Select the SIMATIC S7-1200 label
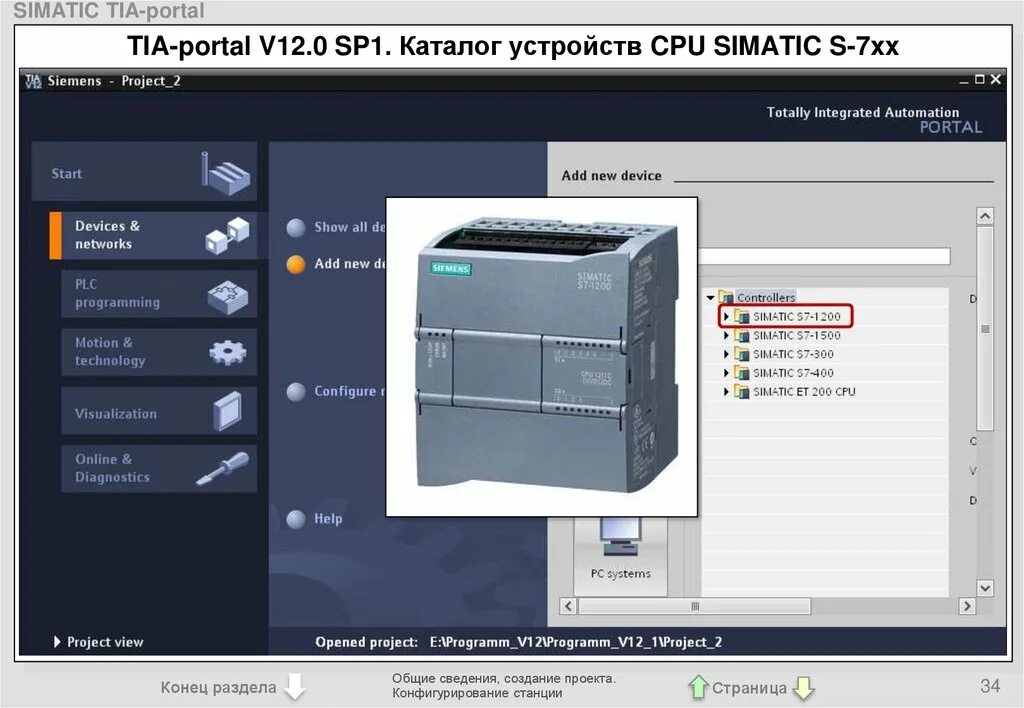Image resolution: width=1024 pixels, height=708 pixels. (x=797, y=316)
